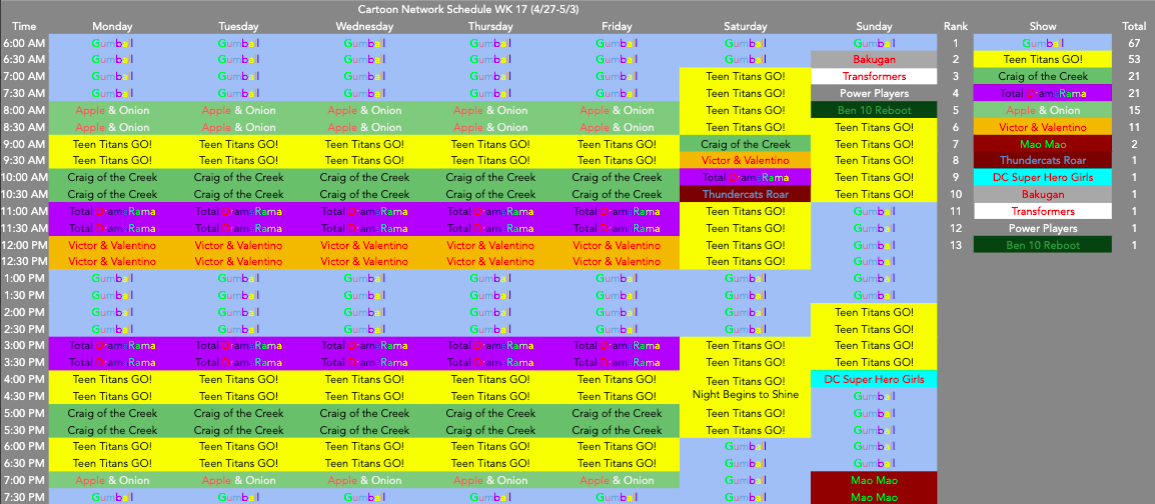This screenshot has height=504, width=1155.
Task: Select the '7:30 PM' time cell
Action: coord(24,497)
